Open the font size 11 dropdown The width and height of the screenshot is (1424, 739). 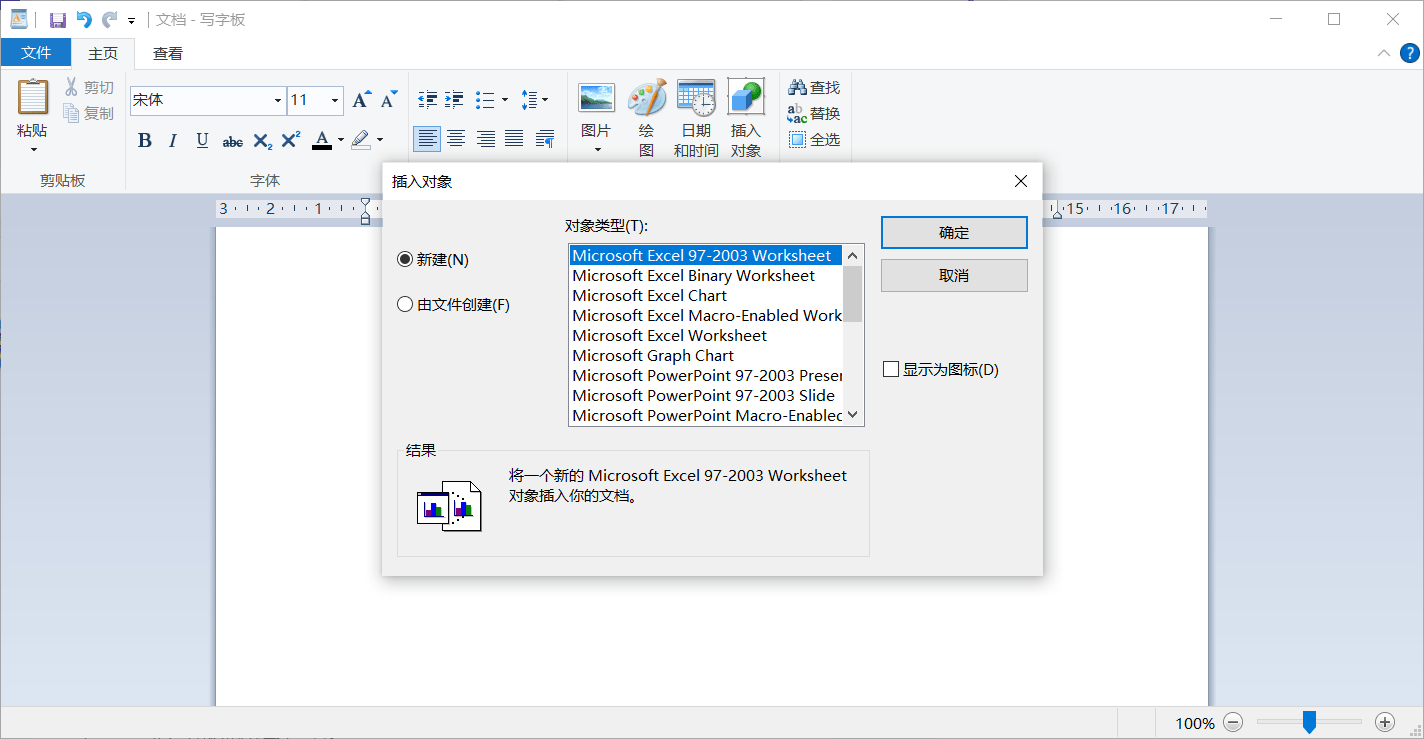pos(335,100)
